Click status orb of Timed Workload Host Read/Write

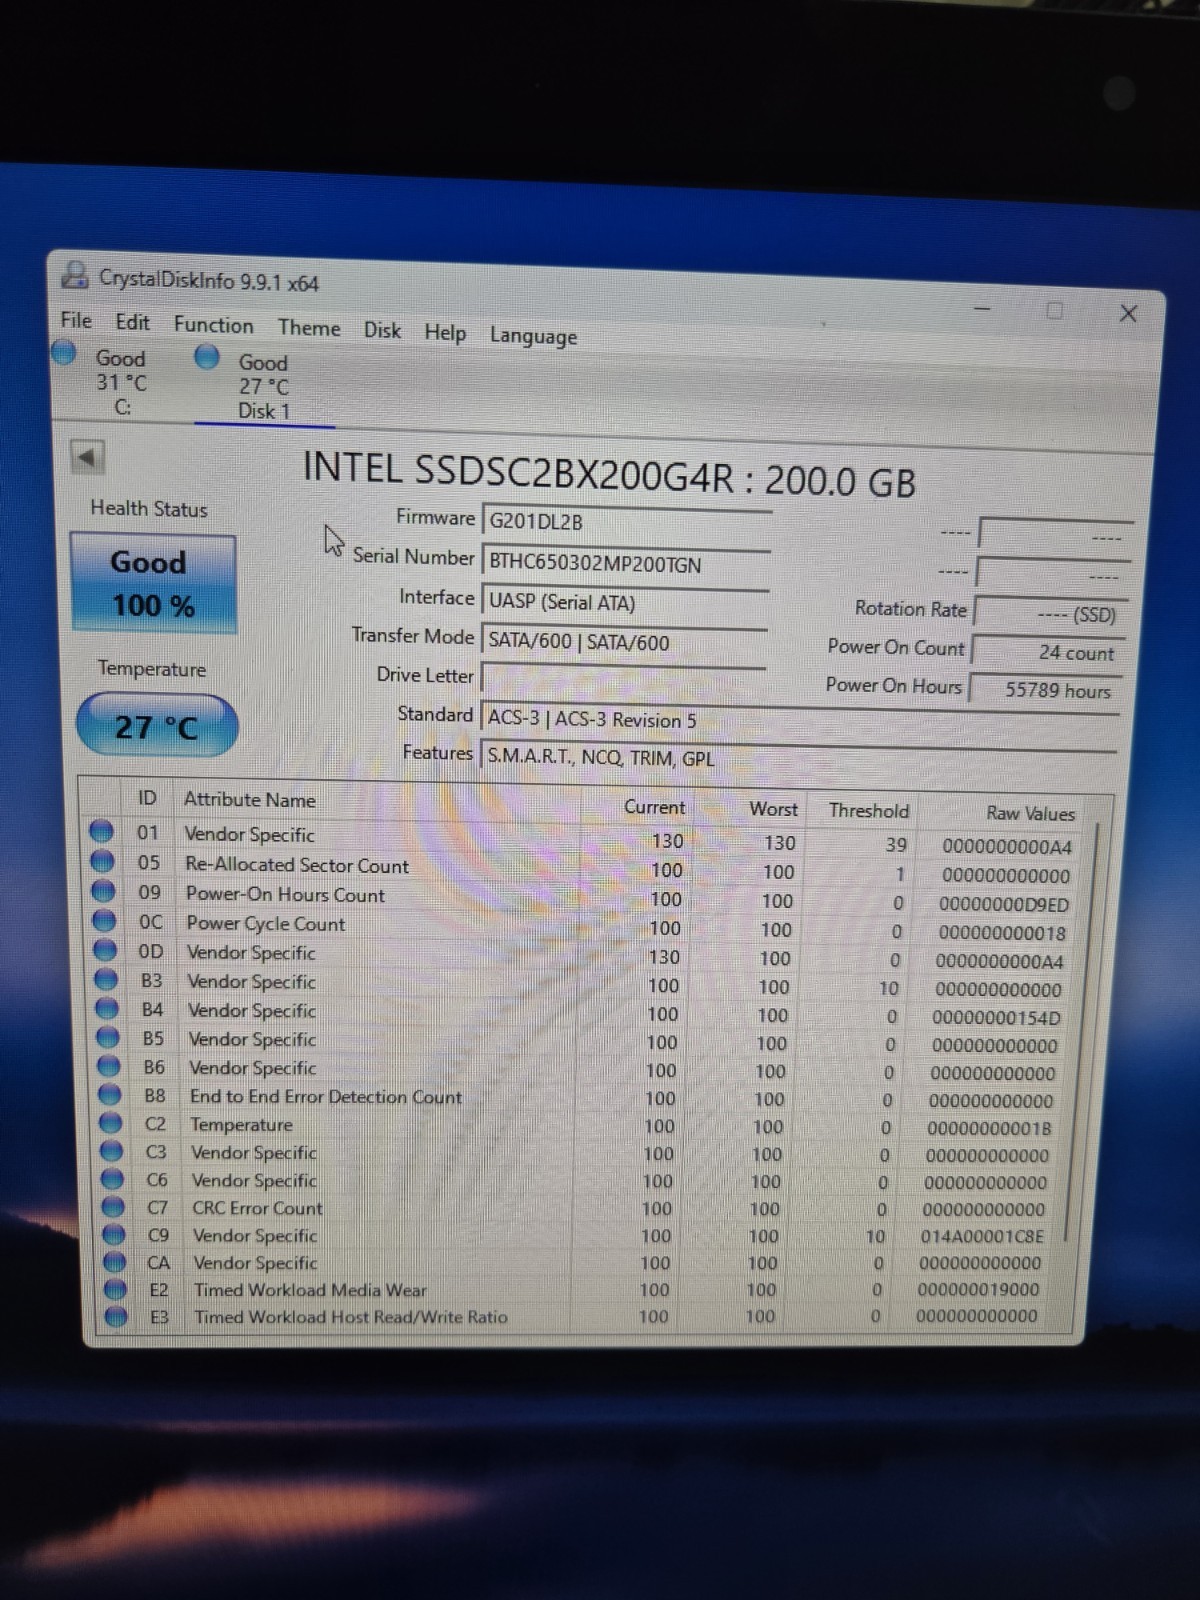[x=117, y=1316]
